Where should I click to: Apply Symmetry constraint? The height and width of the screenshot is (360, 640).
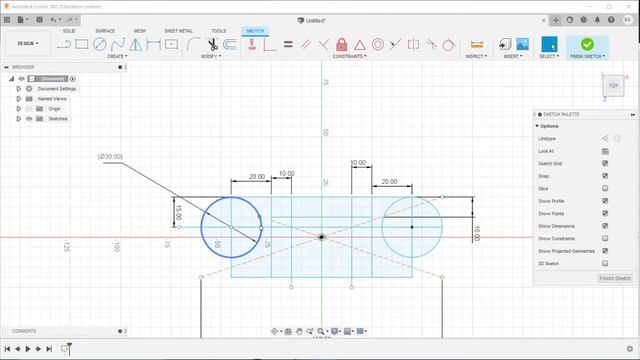413,44
